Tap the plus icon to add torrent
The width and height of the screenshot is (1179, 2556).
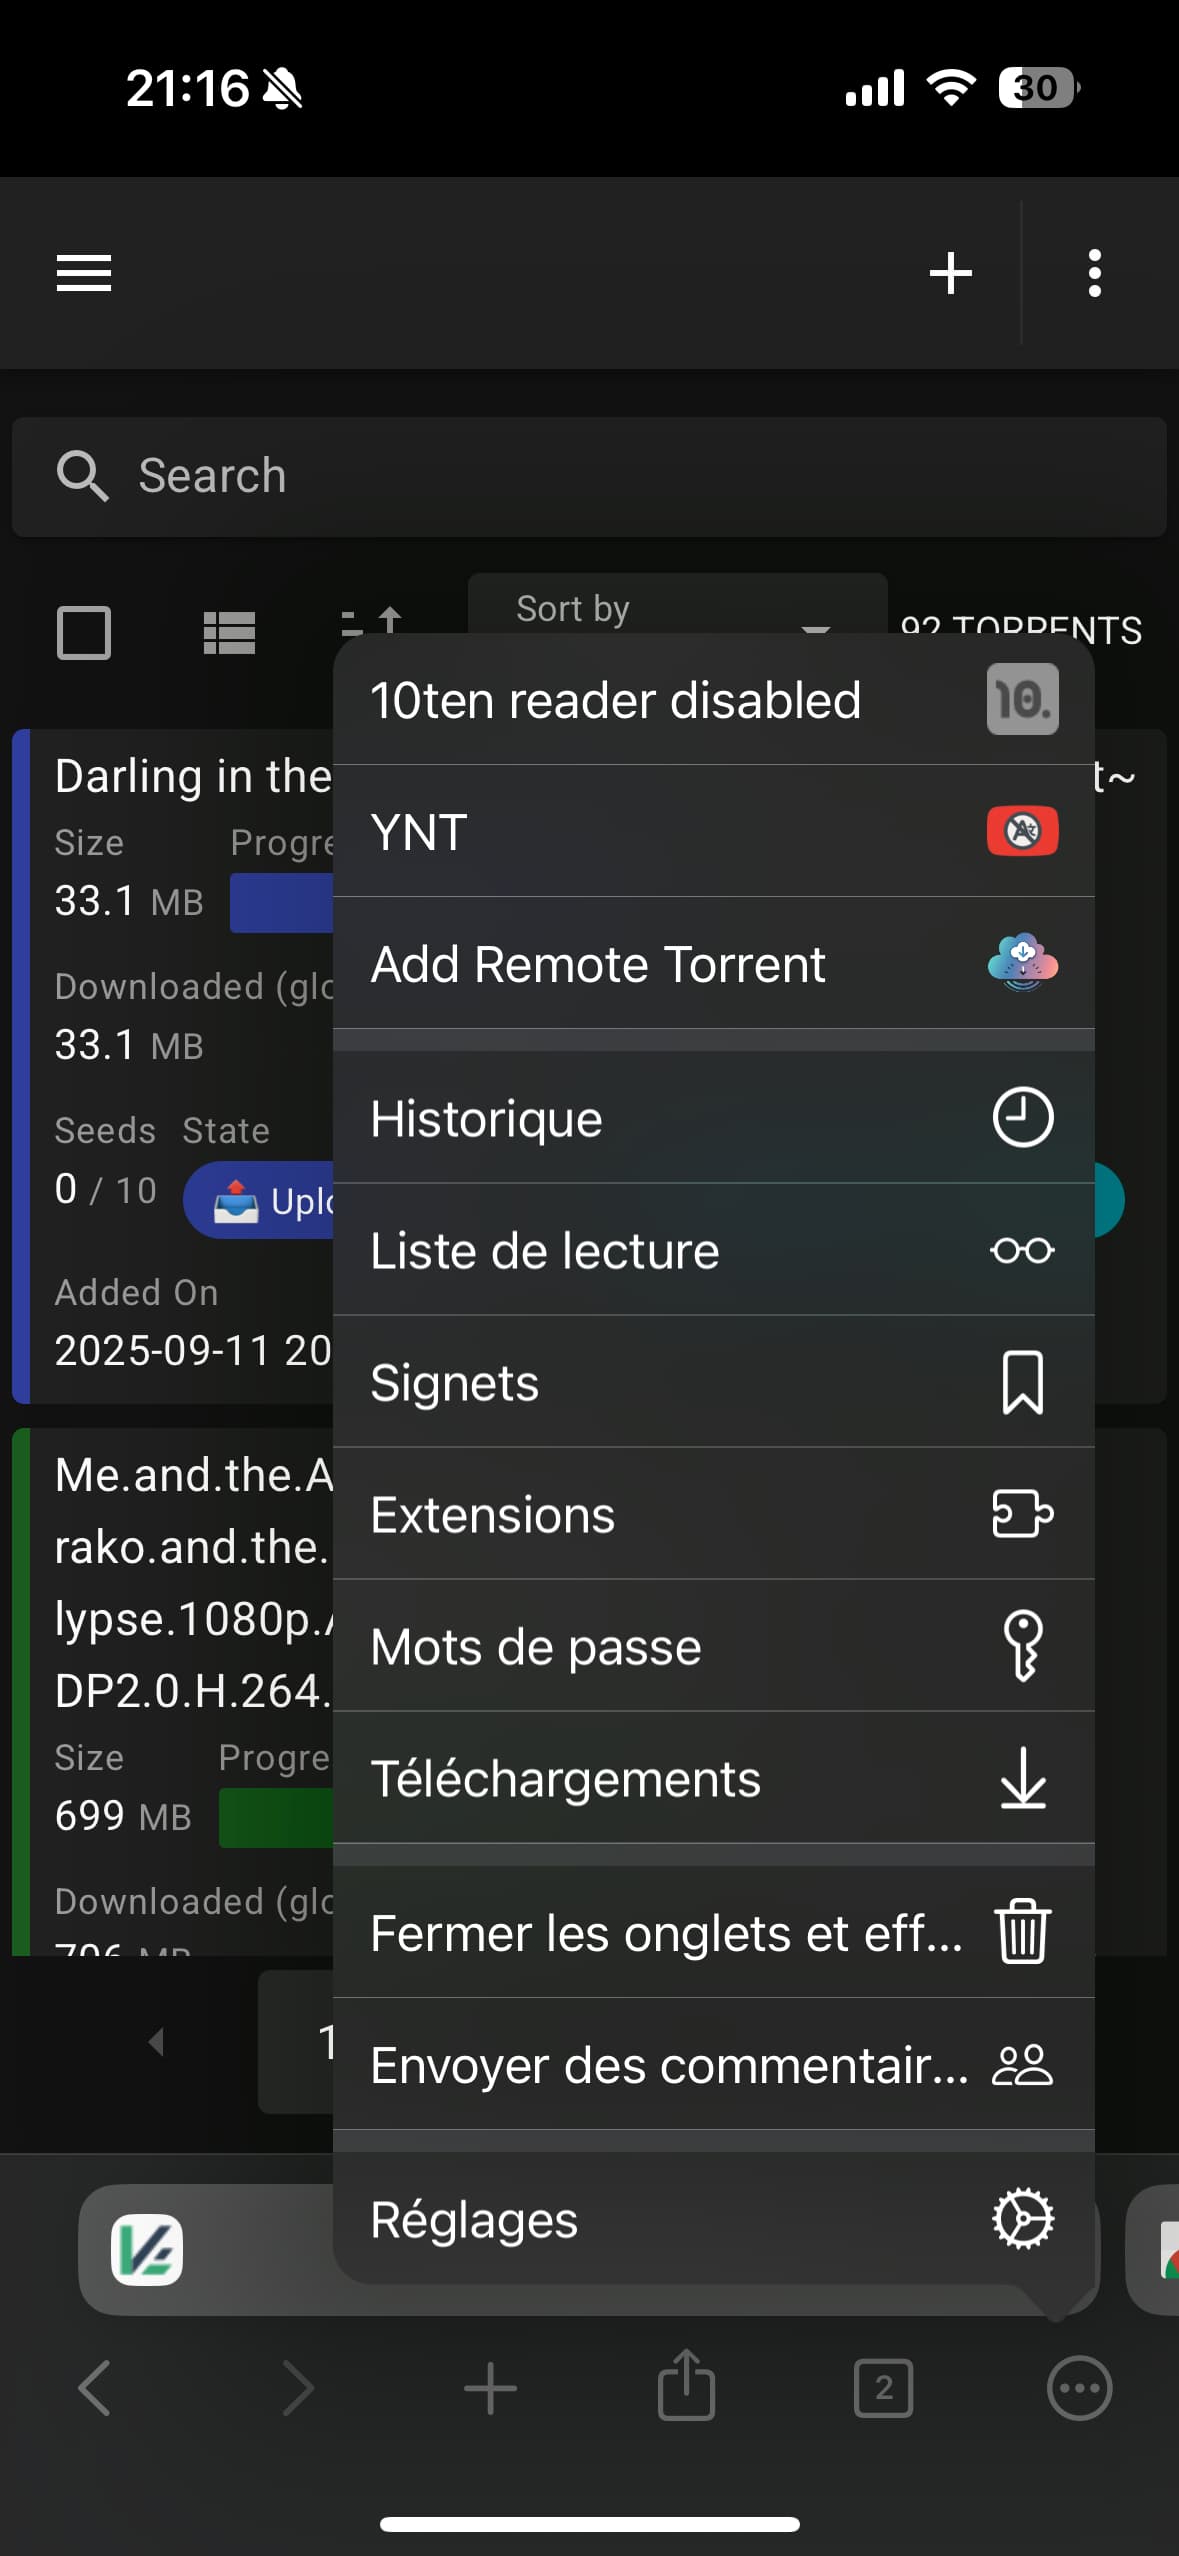click(950, 273)
